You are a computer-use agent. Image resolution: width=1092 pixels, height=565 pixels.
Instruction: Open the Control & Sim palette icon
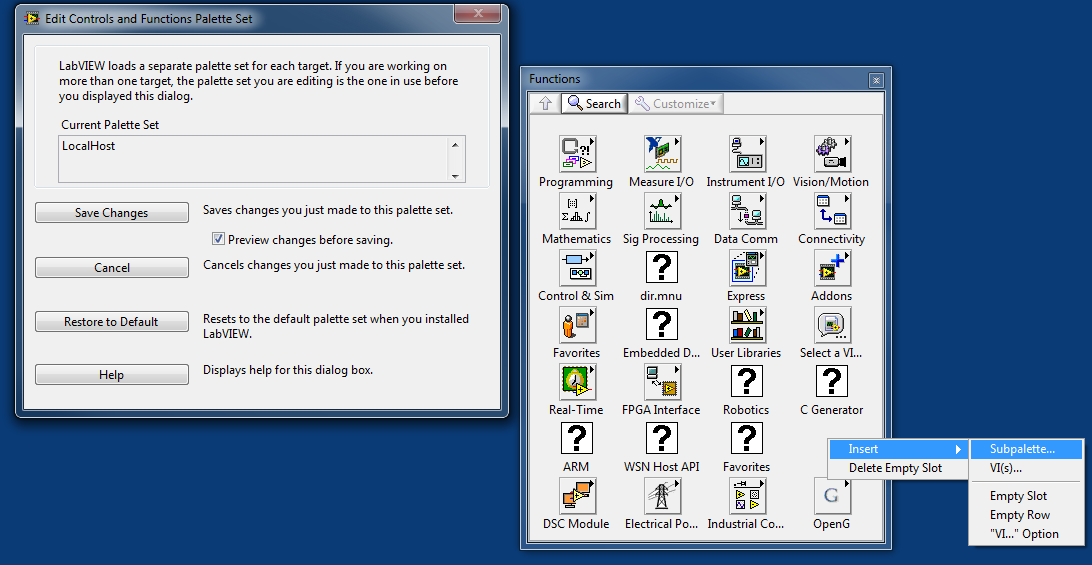(x=577, y=268)
